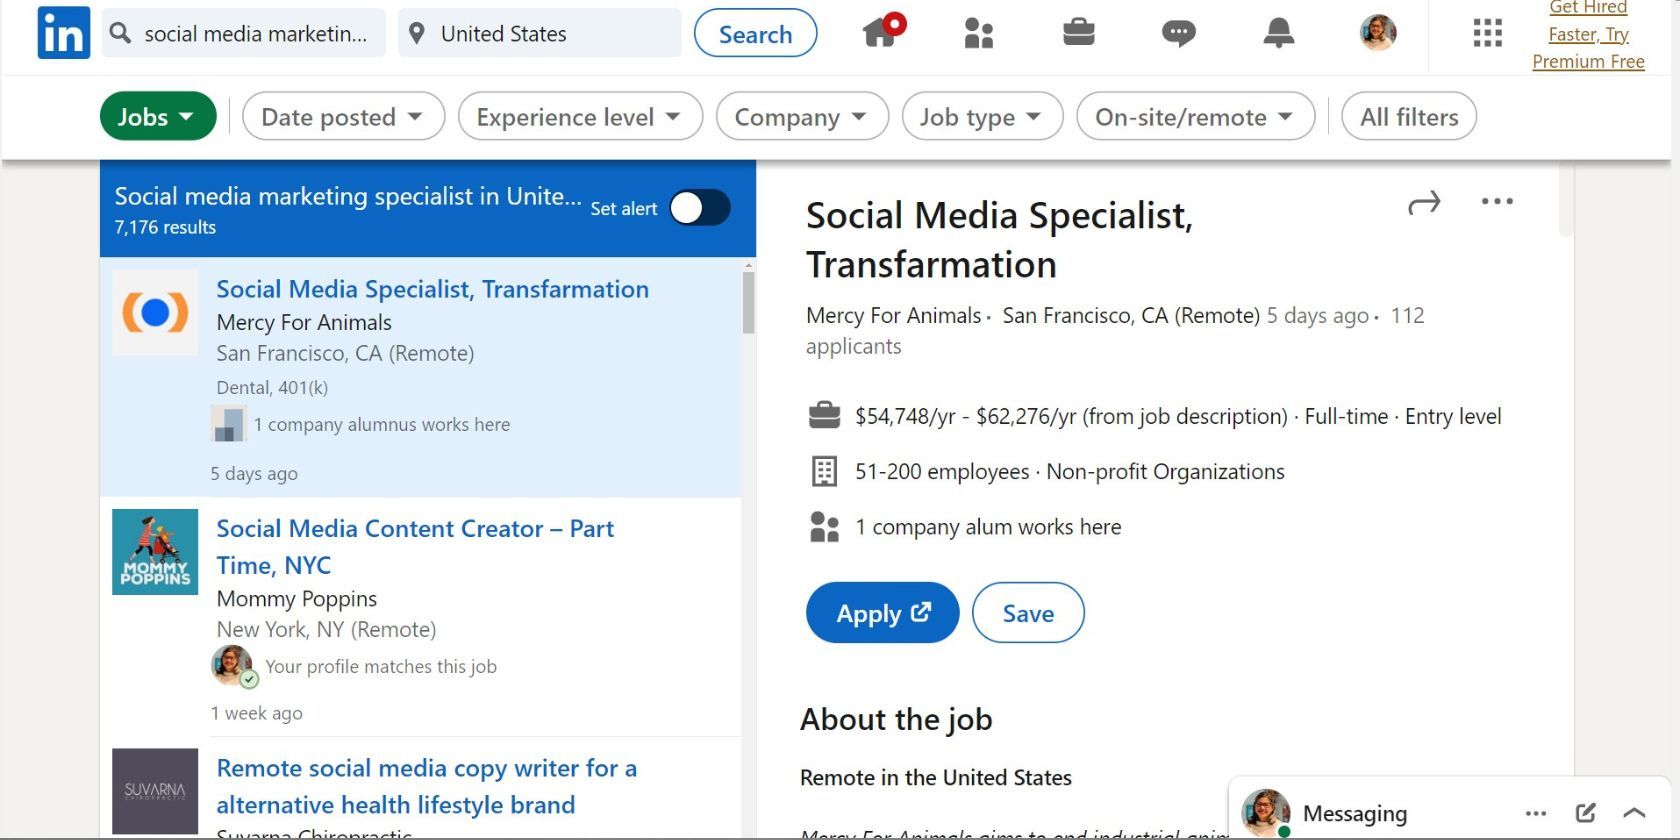Click Messaging label in chat panel

(x=1354, y=814)
